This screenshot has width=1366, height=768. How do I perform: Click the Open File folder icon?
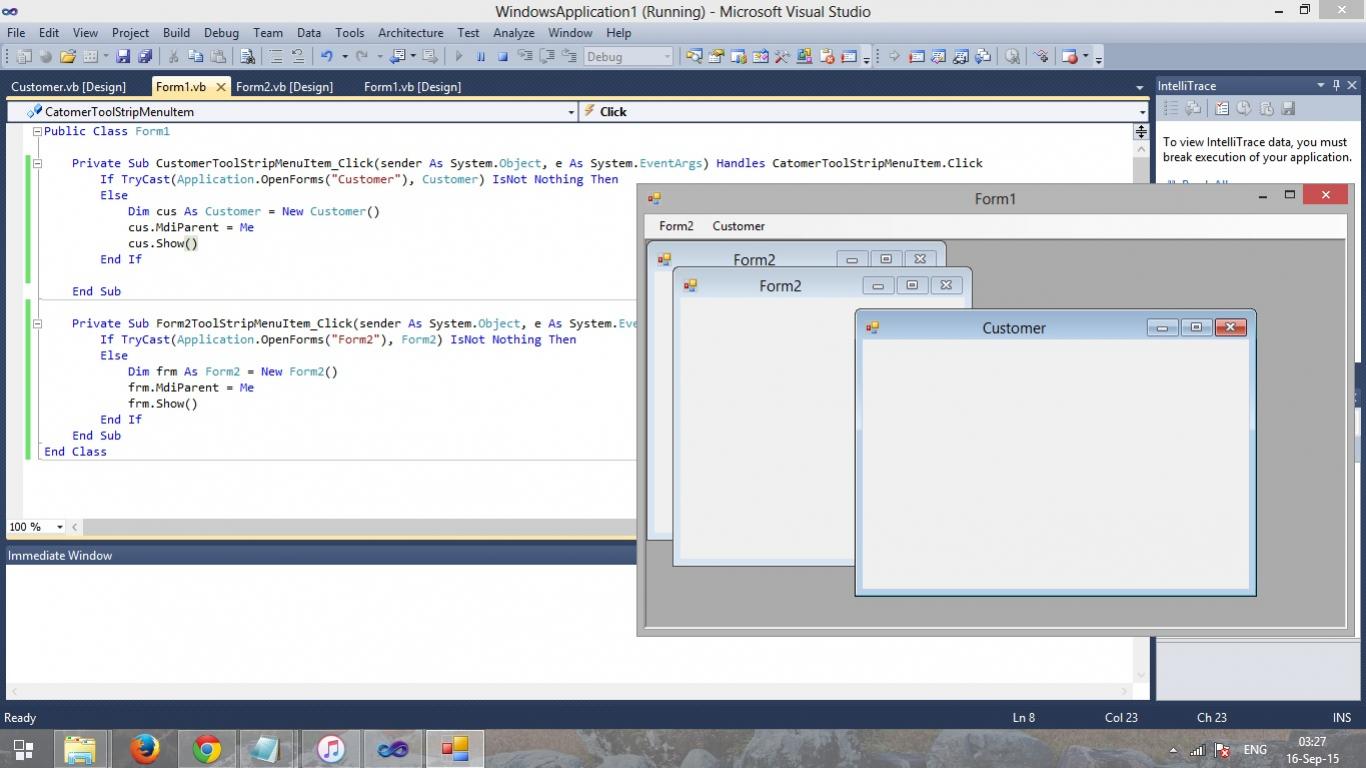[x=68, y=57]
